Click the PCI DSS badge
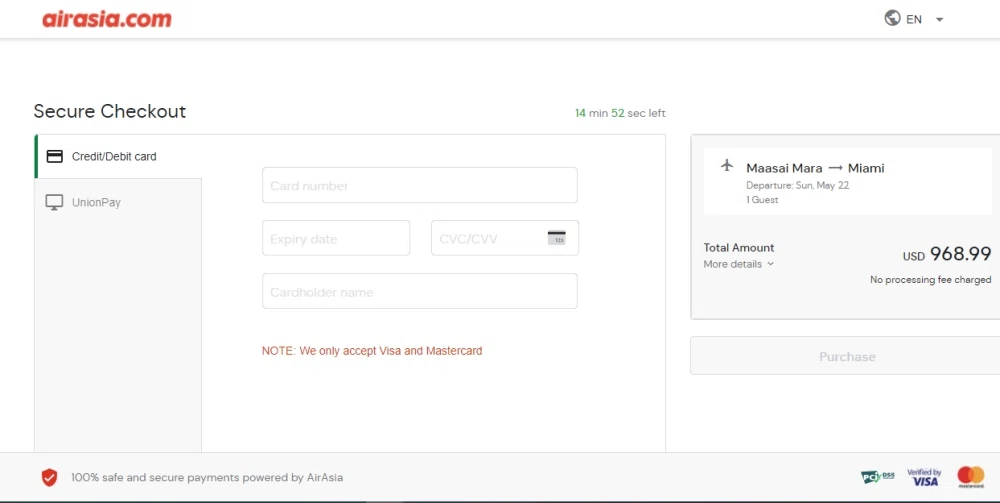The width and height of the screenshot is (1000, 503). click(878, 476)
